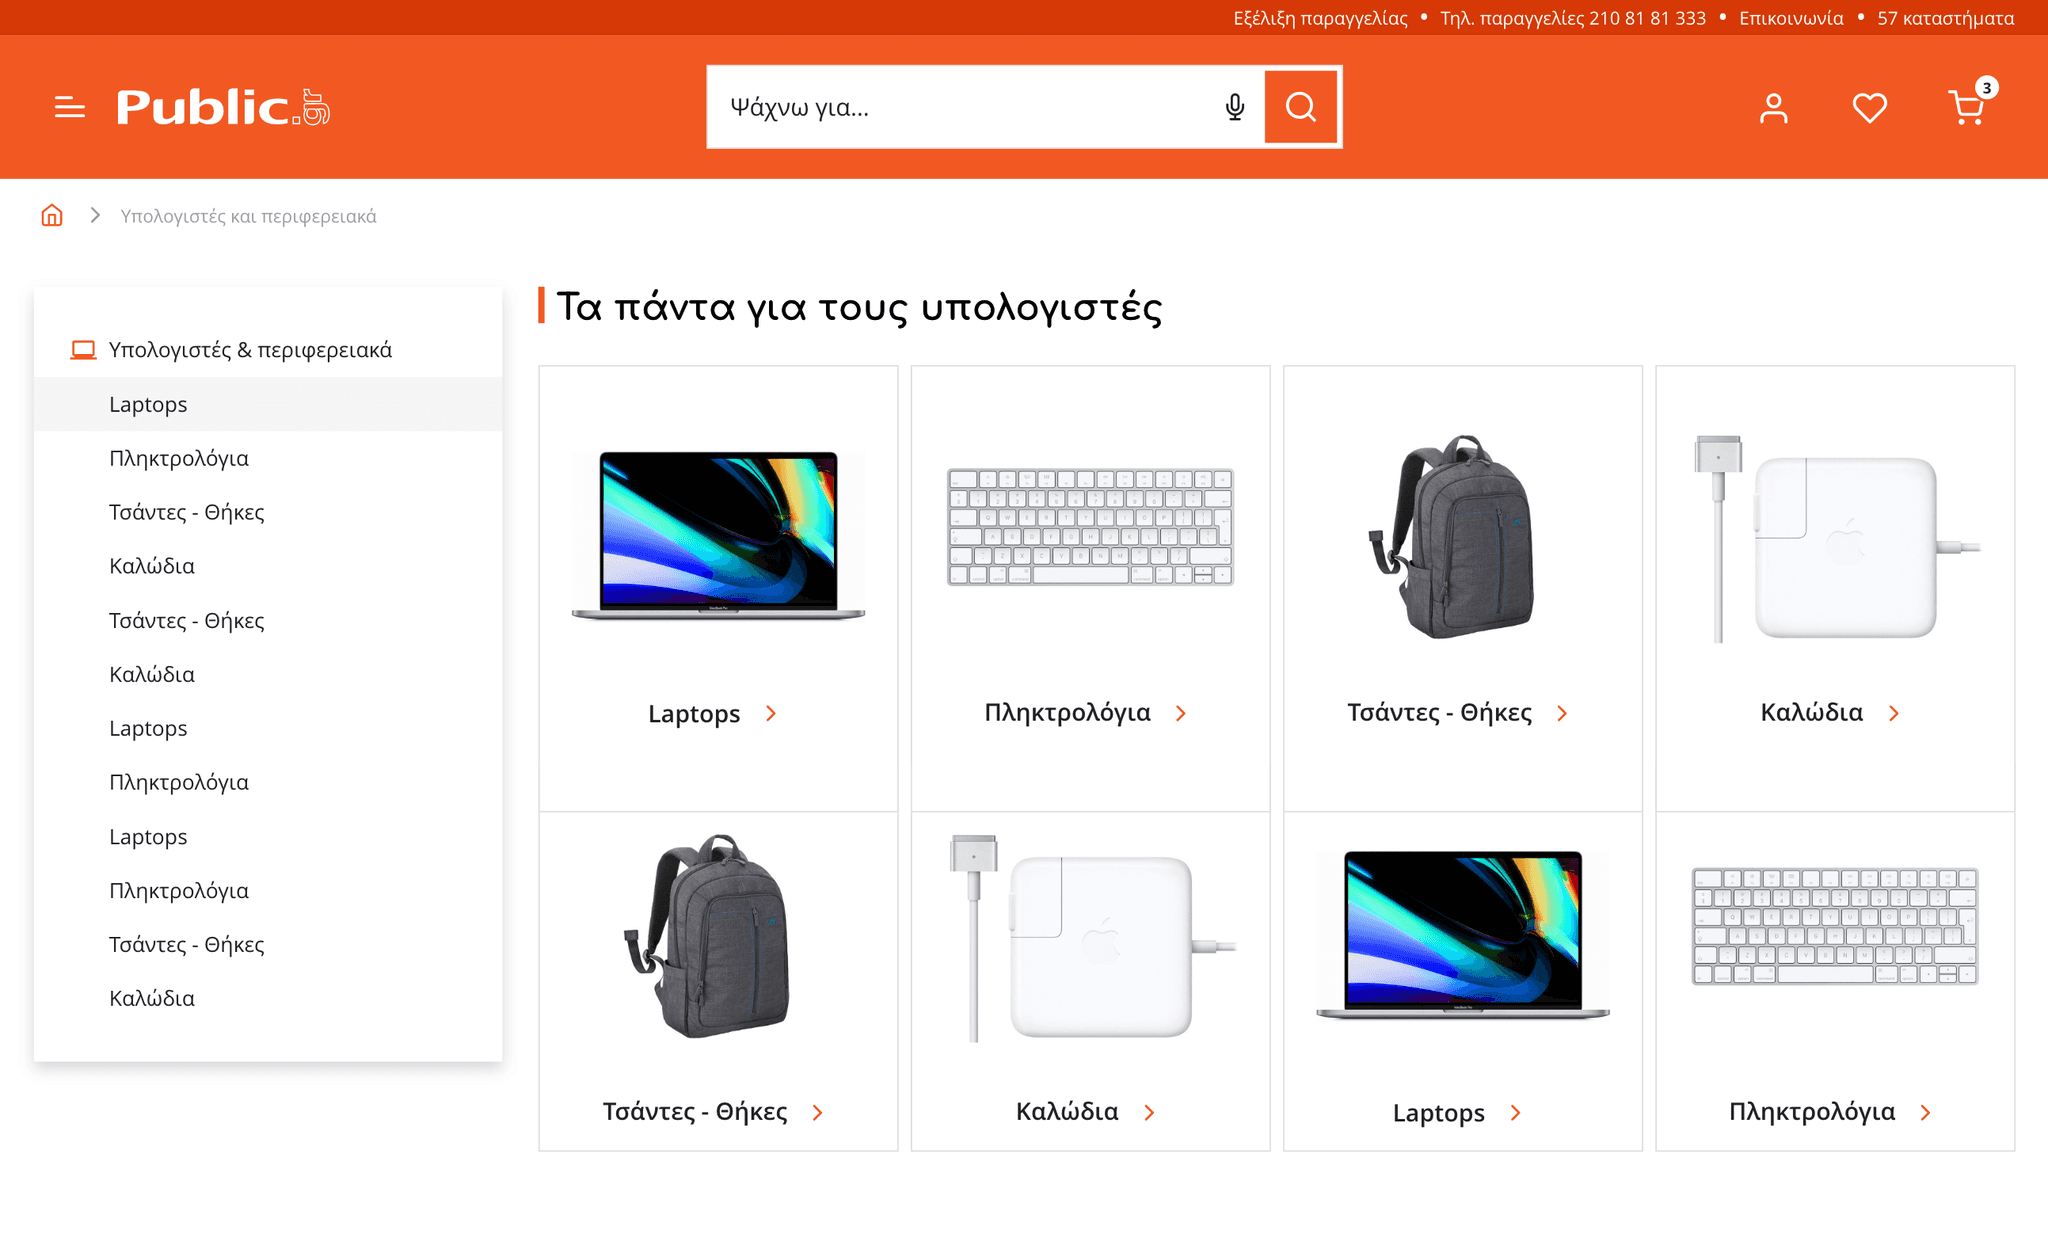Click breadcrumb separator chevron
This screenshot has height=1245, width=2048.
tap(95, 215)
